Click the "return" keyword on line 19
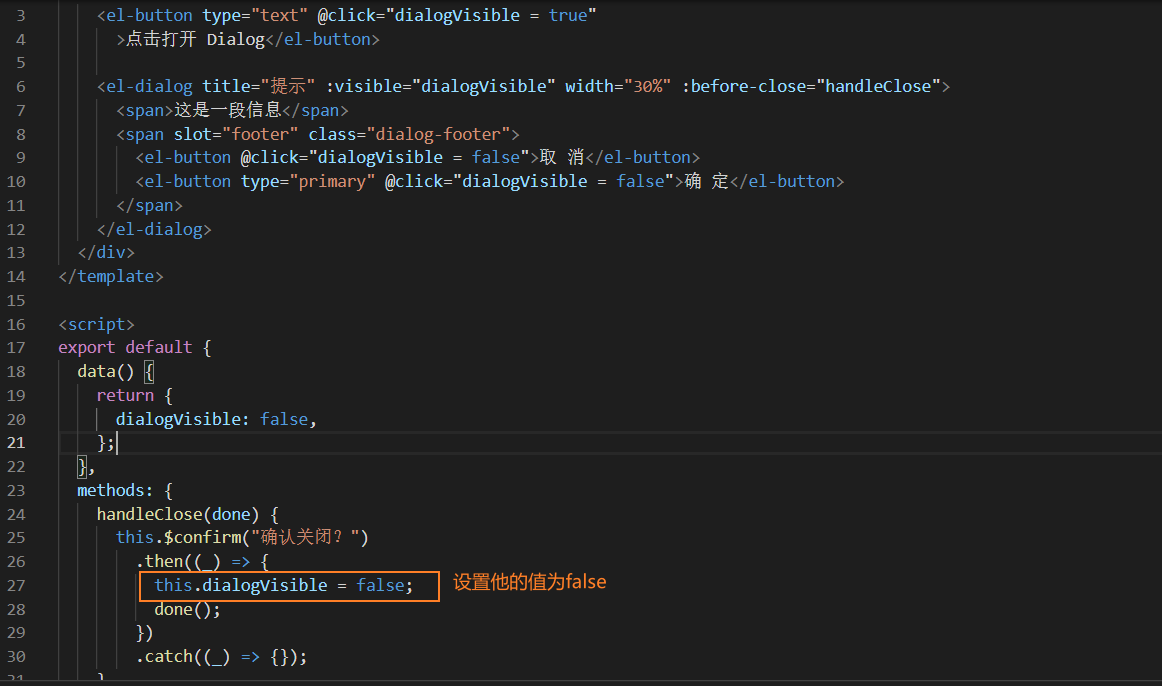 point(125,395)
